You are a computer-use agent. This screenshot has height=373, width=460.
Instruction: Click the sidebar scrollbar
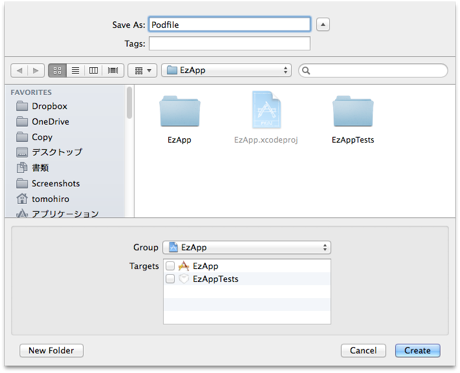129,103
